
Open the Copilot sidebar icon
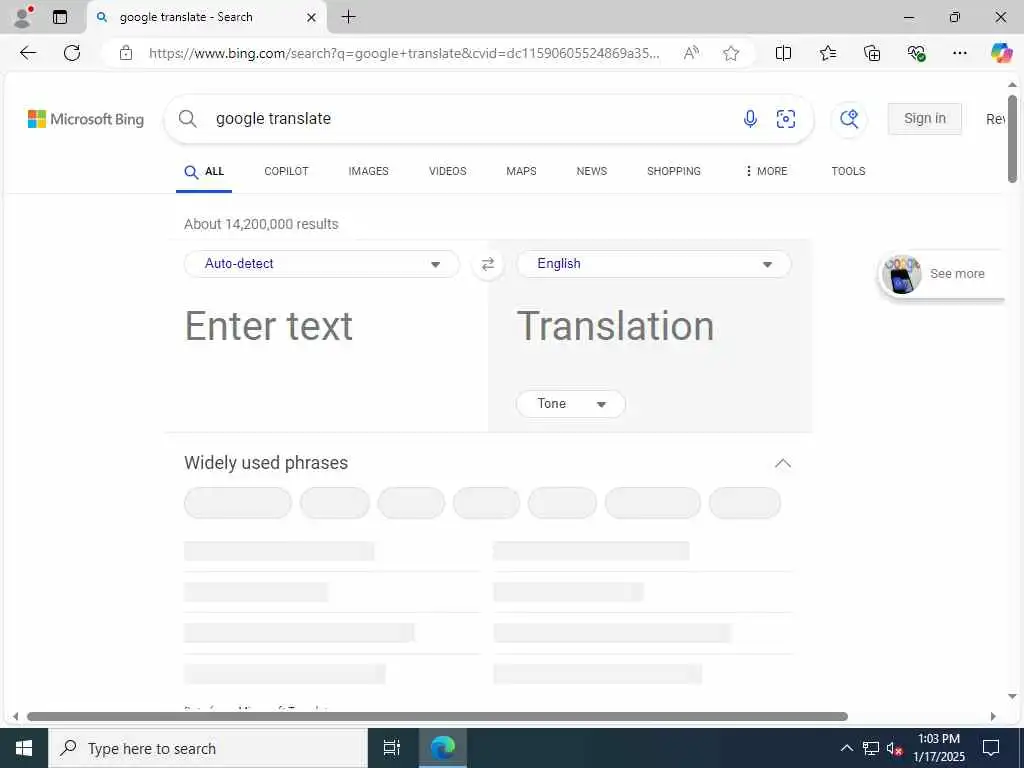click(1001, 53)
